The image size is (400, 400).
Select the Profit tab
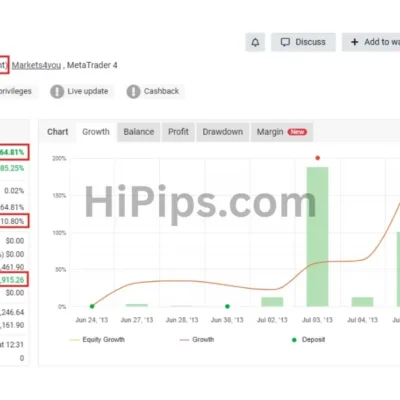pos(178,132)
